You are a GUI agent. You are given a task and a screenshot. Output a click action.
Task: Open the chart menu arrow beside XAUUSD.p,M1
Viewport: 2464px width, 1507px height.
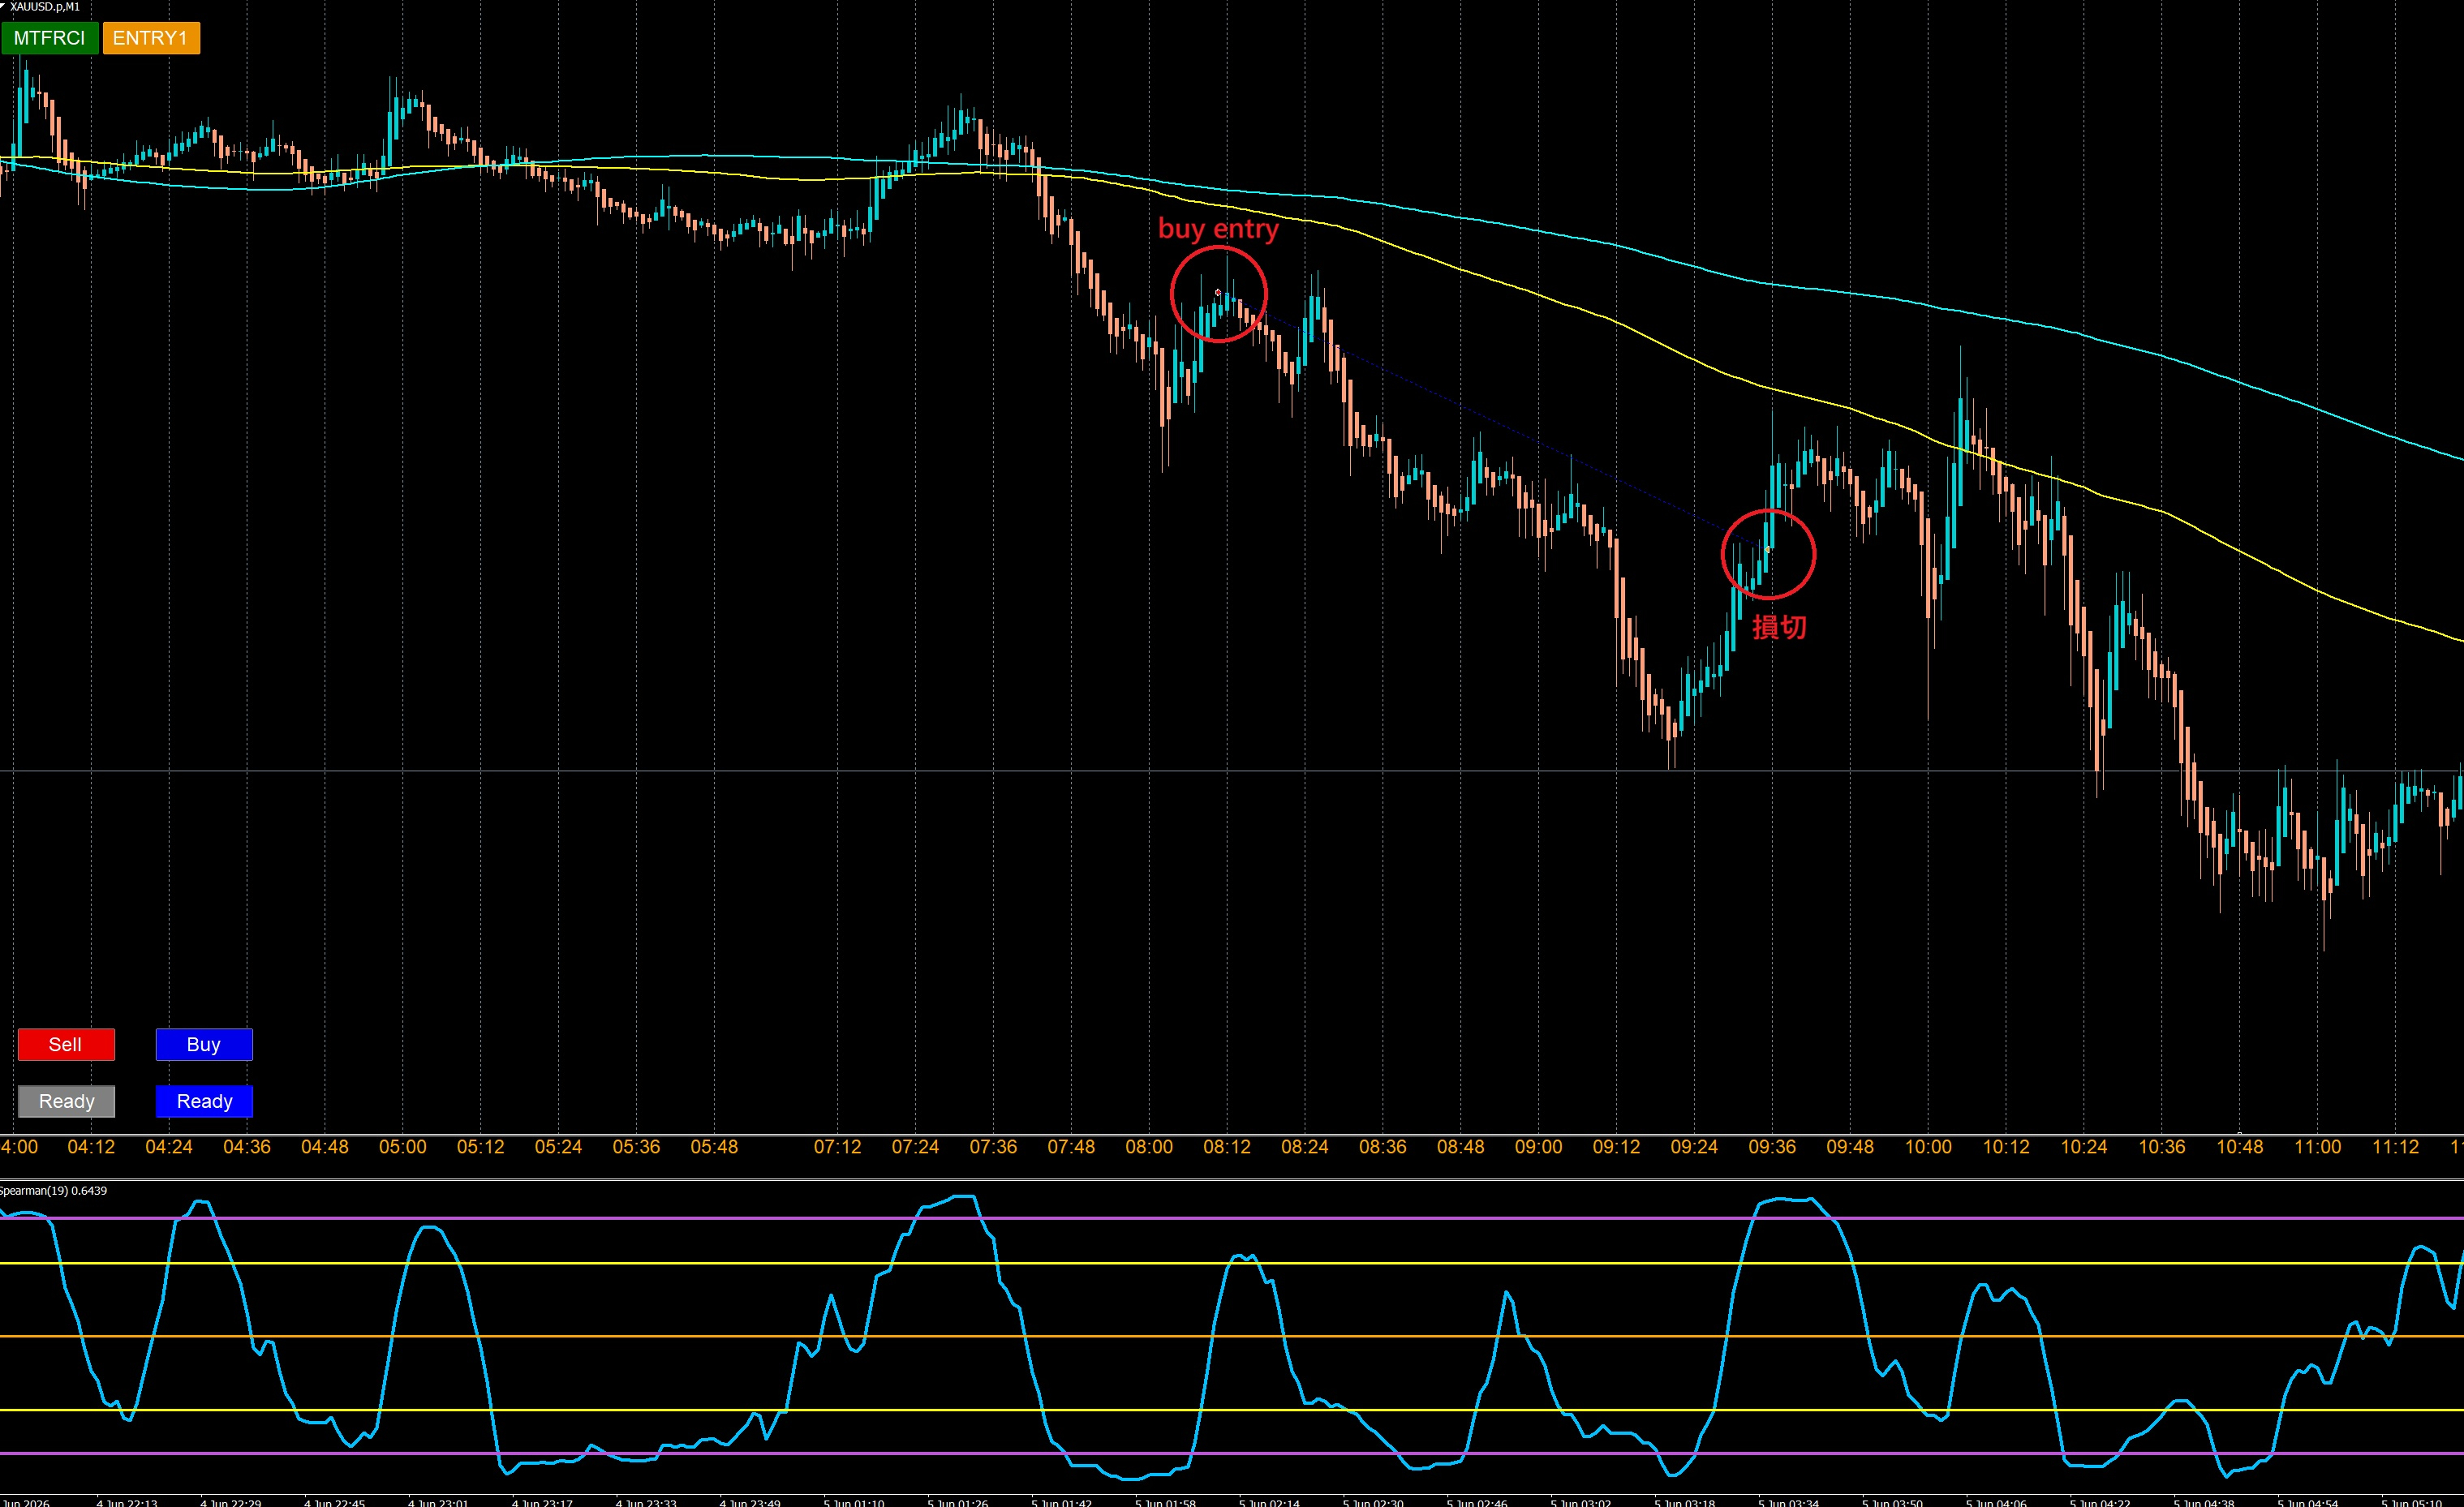click(x=3, y=6)
